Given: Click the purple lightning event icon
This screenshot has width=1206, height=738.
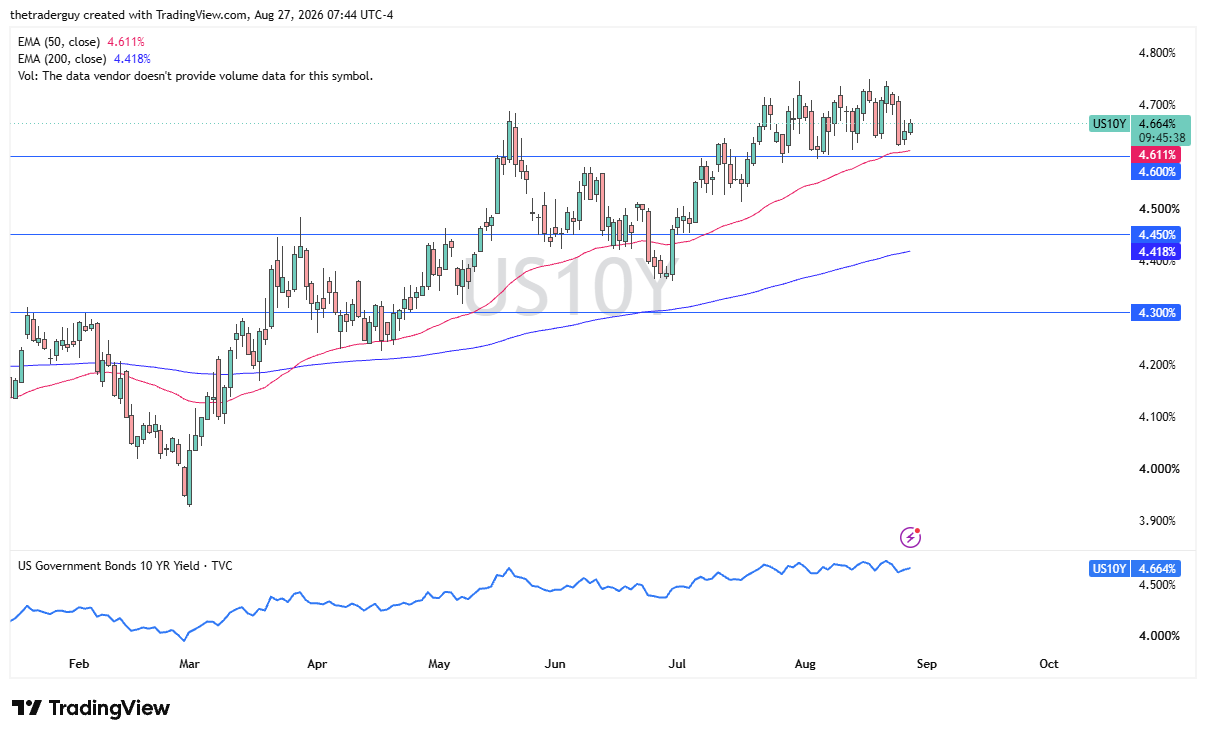Looking at the screenshot, I should click(x=910, y=537).
